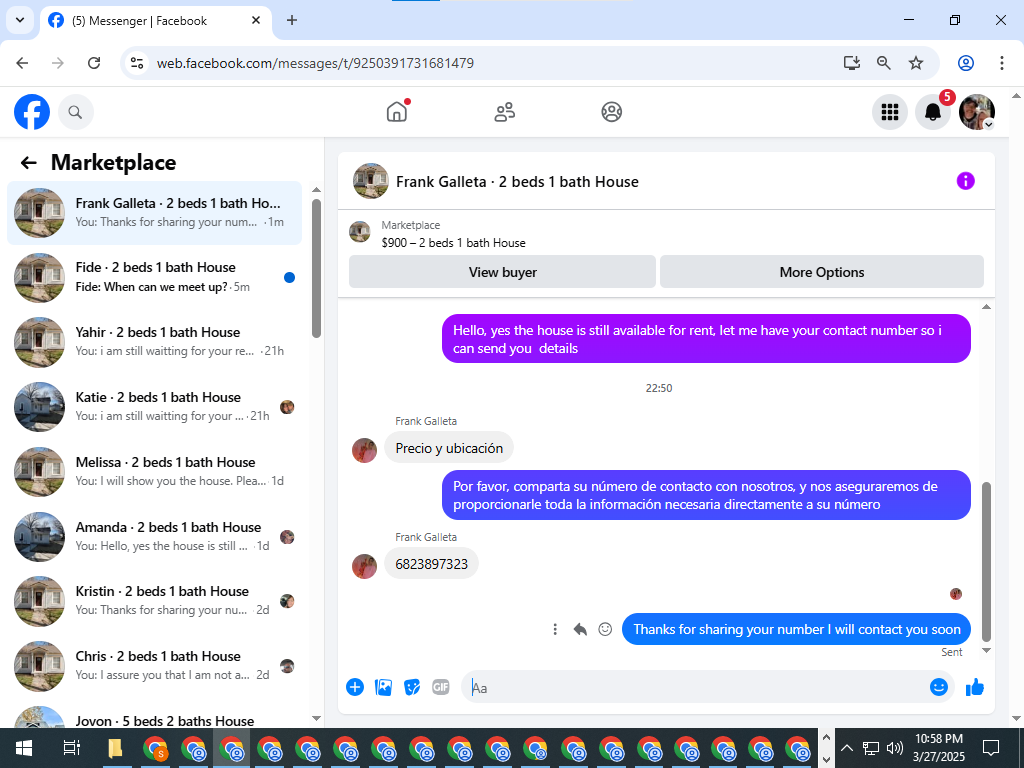Open the tab search dropdown arrow
The width and height of the screenshot is (1024, 768).
[20, 20]
